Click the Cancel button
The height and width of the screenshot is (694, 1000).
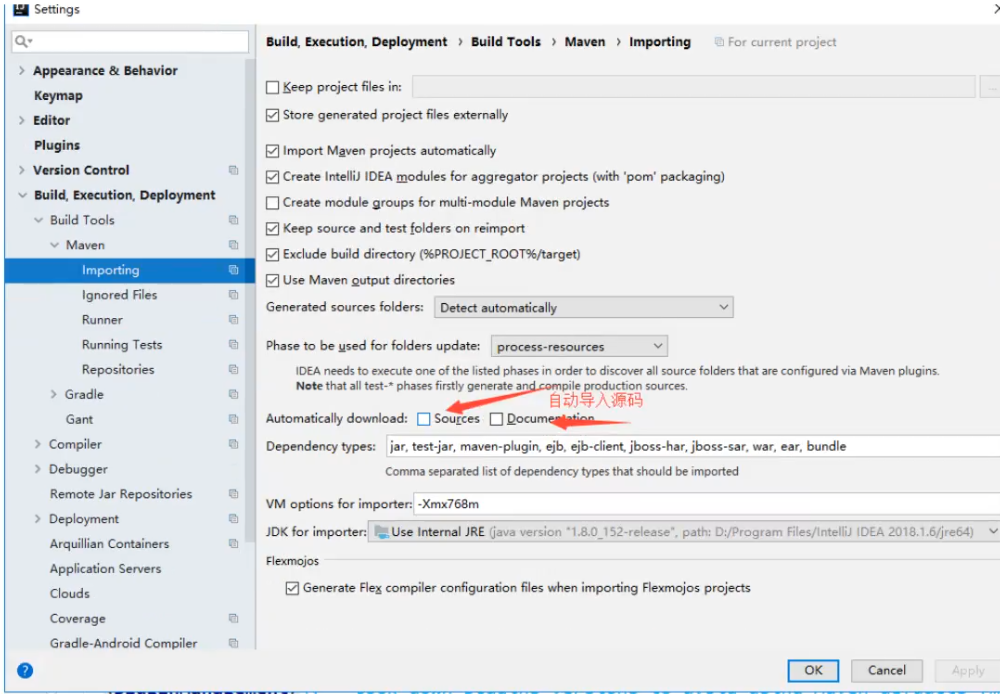click(x=886, y=670)
